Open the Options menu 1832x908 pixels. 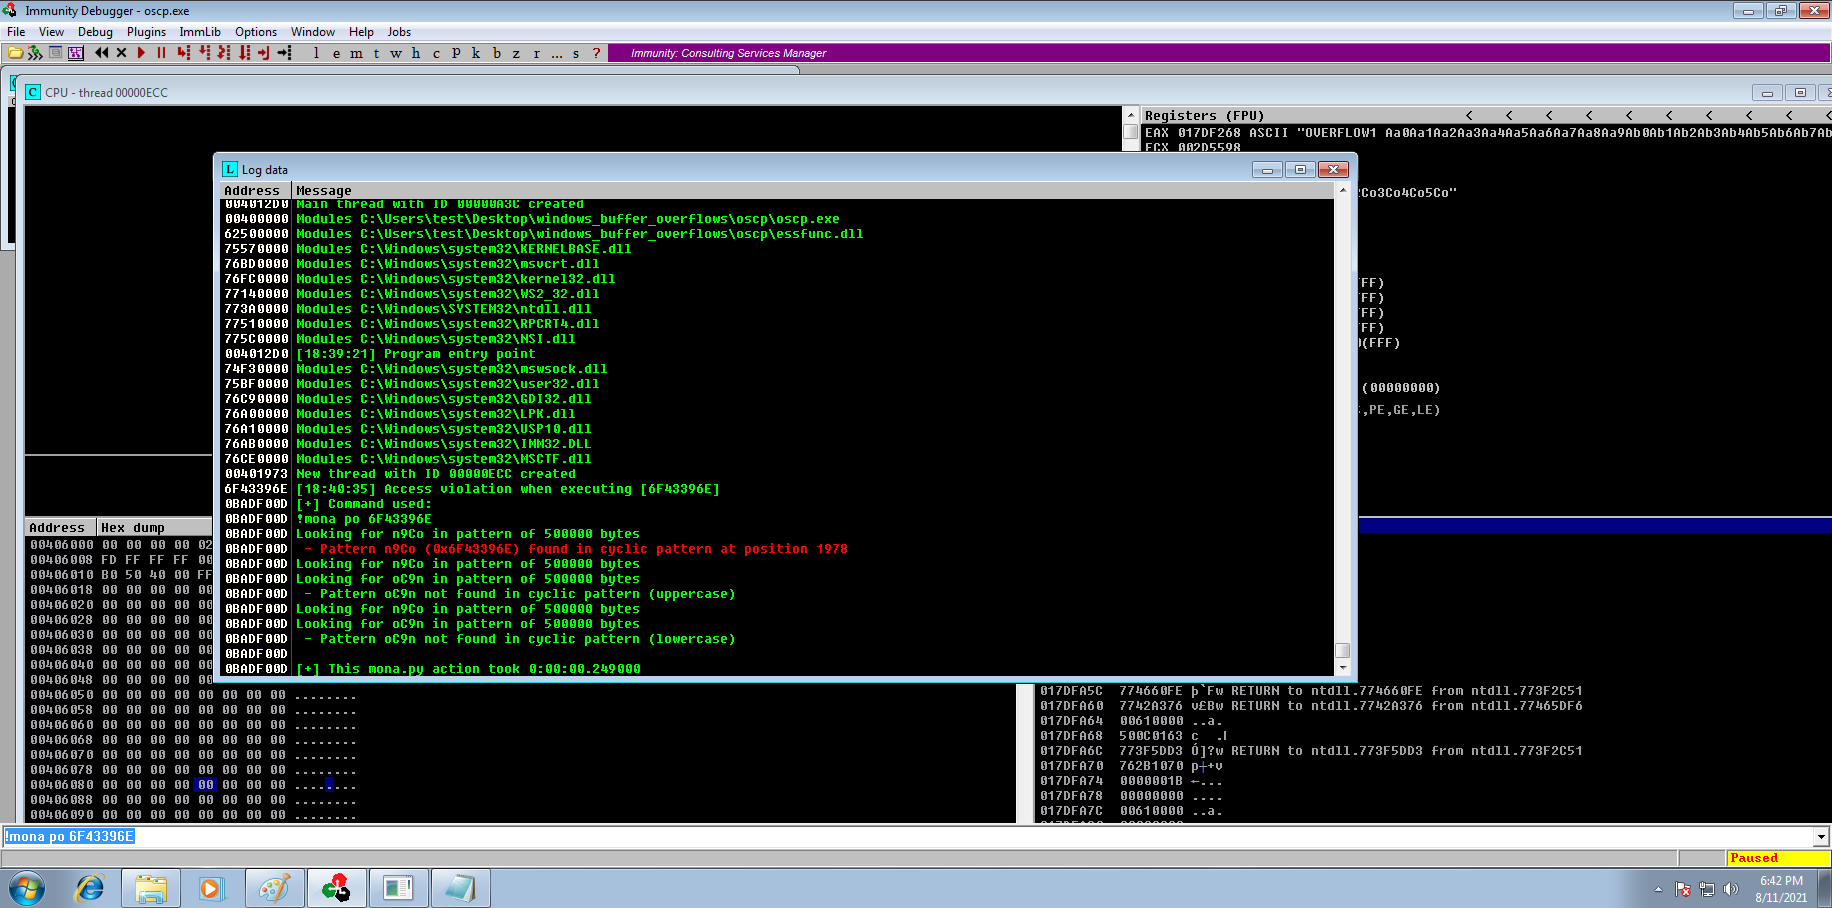pos(256,32)
